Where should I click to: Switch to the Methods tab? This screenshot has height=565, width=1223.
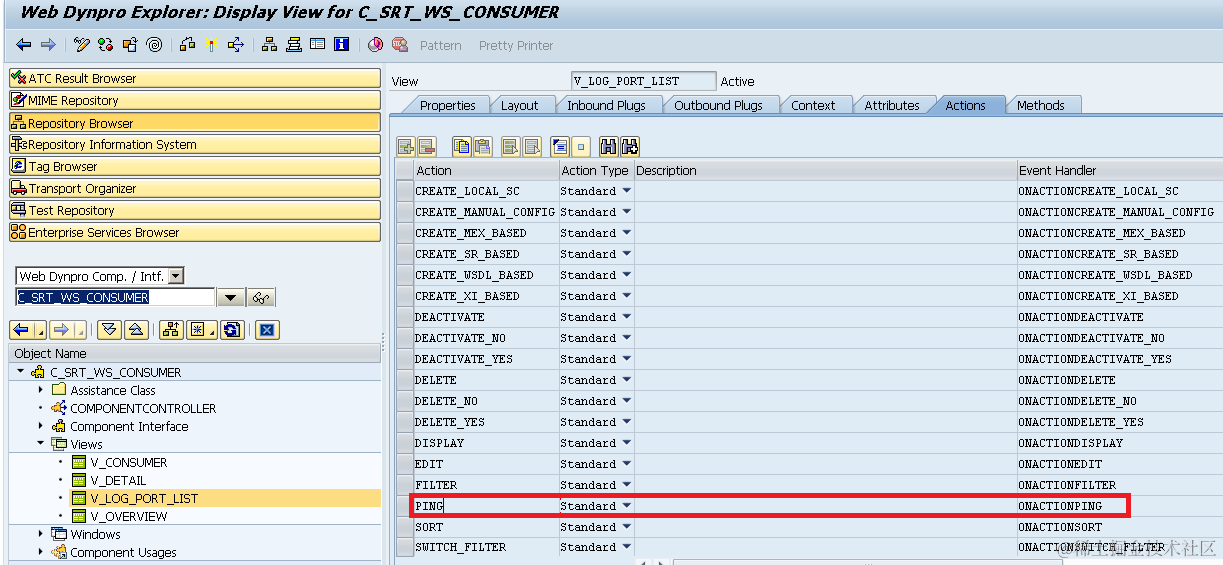pos(1040,105)
